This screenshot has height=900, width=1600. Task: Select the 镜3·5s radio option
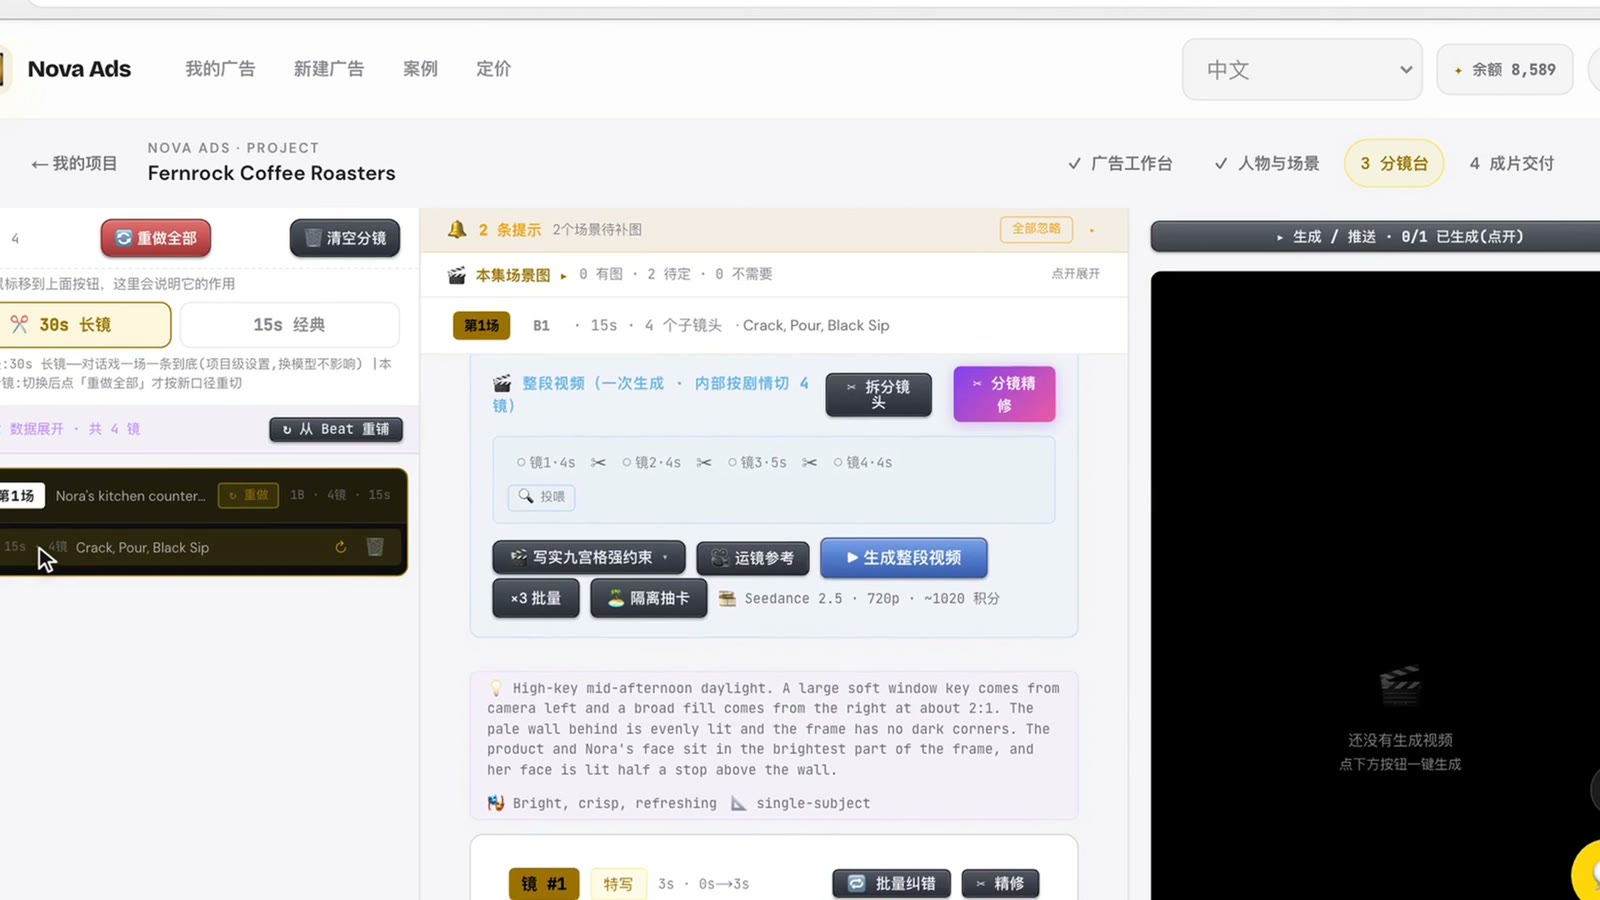[758, 463]
